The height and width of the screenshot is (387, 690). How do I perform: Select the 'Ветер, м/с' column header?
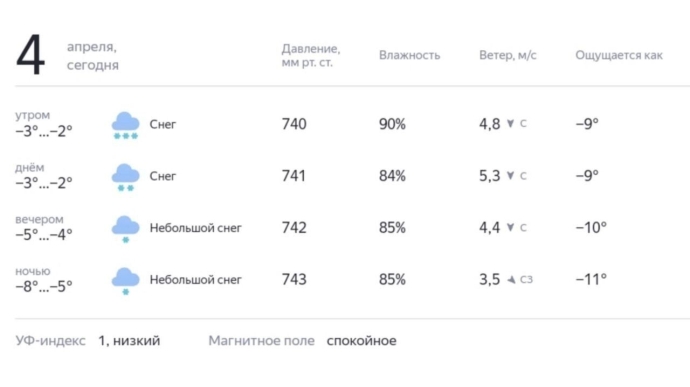pos(508,55)
